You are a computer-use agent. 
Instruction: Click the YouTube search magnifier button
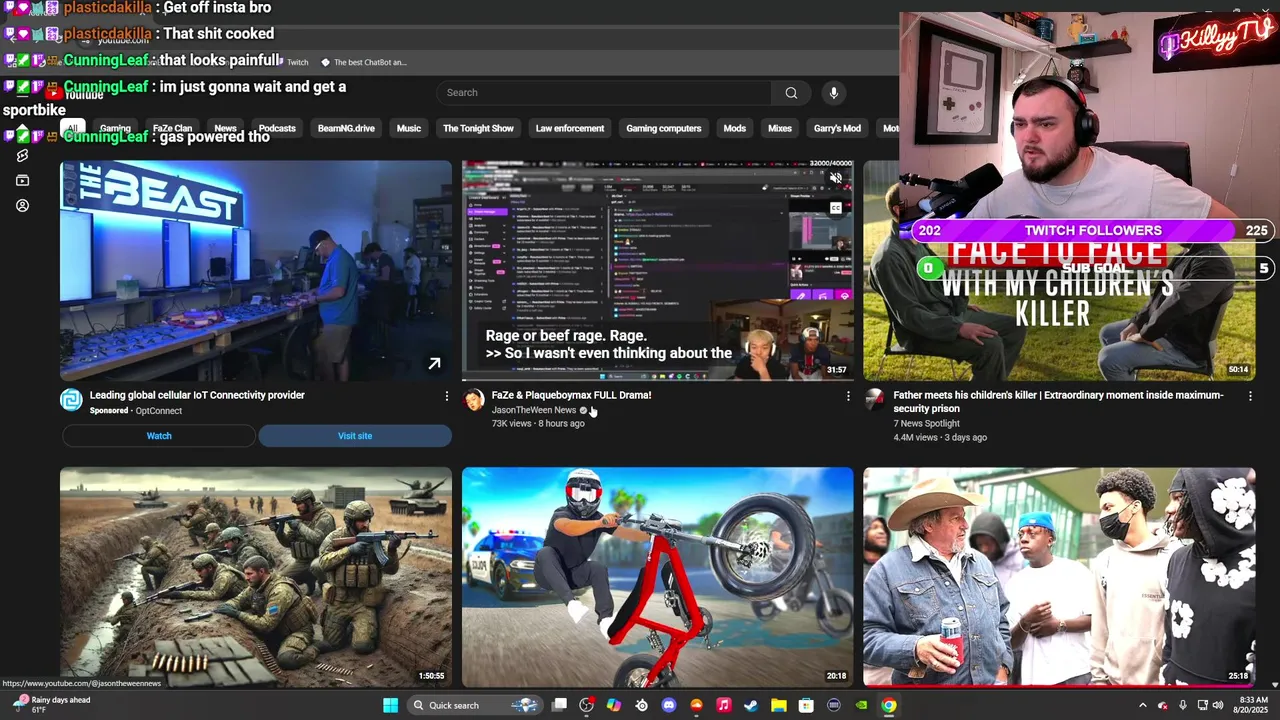pyautogui.click(x=791, y=93)
